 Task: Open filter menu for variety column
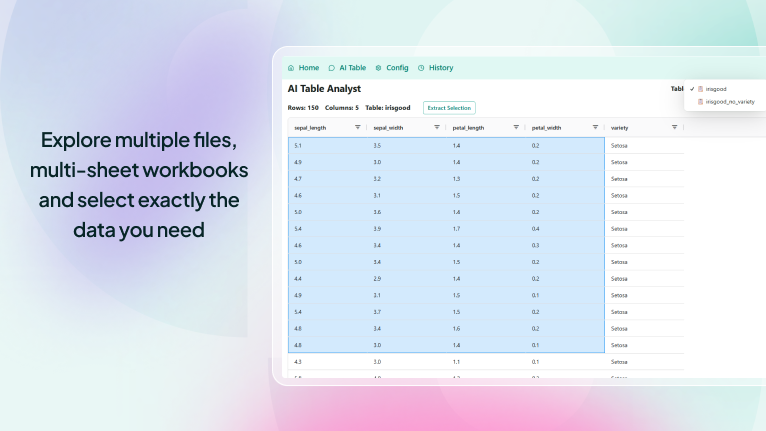(x=674, y=128)
